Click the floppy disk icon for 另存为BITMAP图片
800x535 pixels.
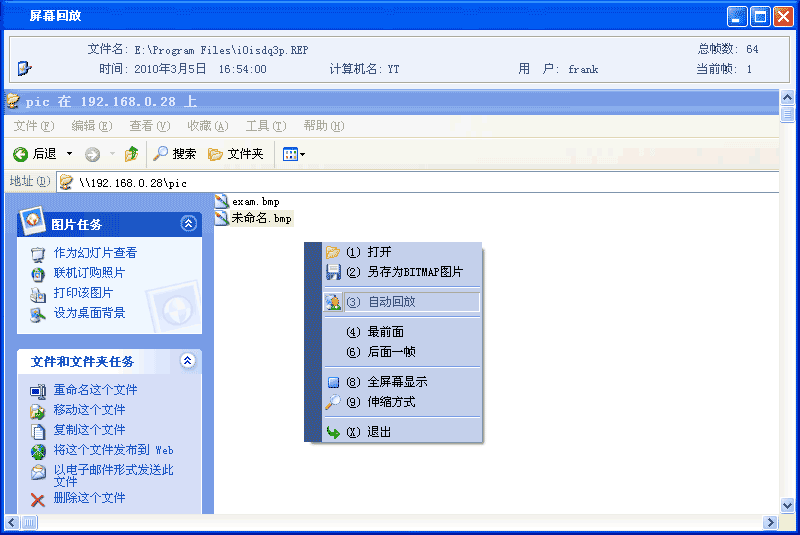pos(334,271)
